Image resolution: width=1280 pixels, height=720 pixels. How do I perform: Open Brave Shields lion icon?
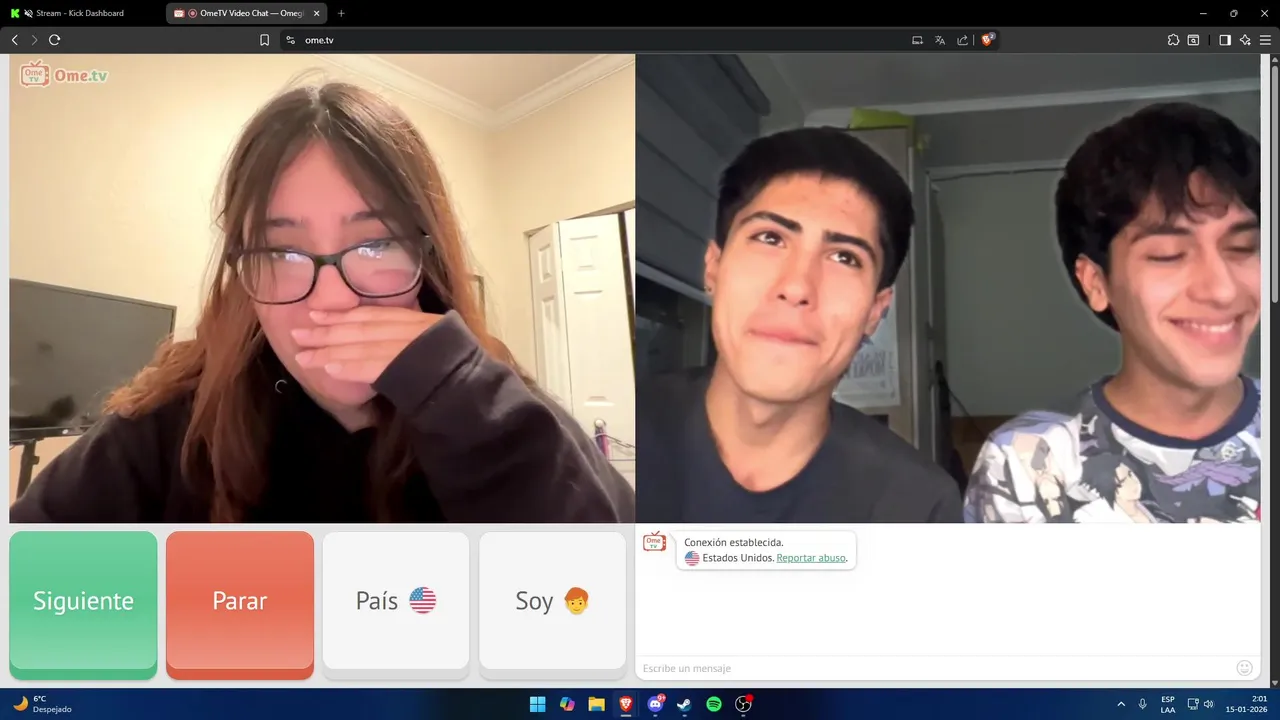[987, 40]
